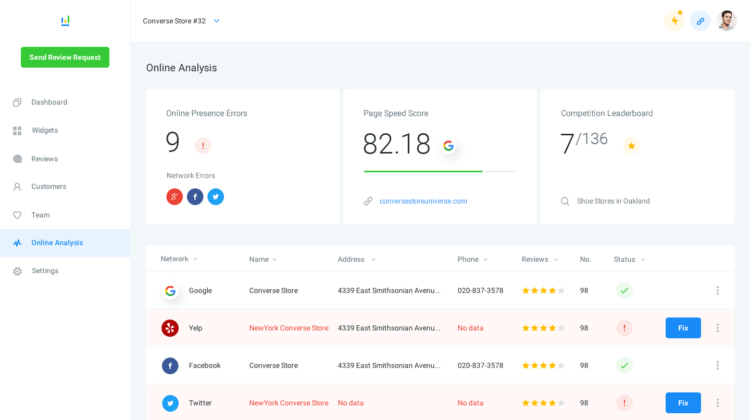Sort by the Address column header

pyautogui.click(x=356, y=259)
